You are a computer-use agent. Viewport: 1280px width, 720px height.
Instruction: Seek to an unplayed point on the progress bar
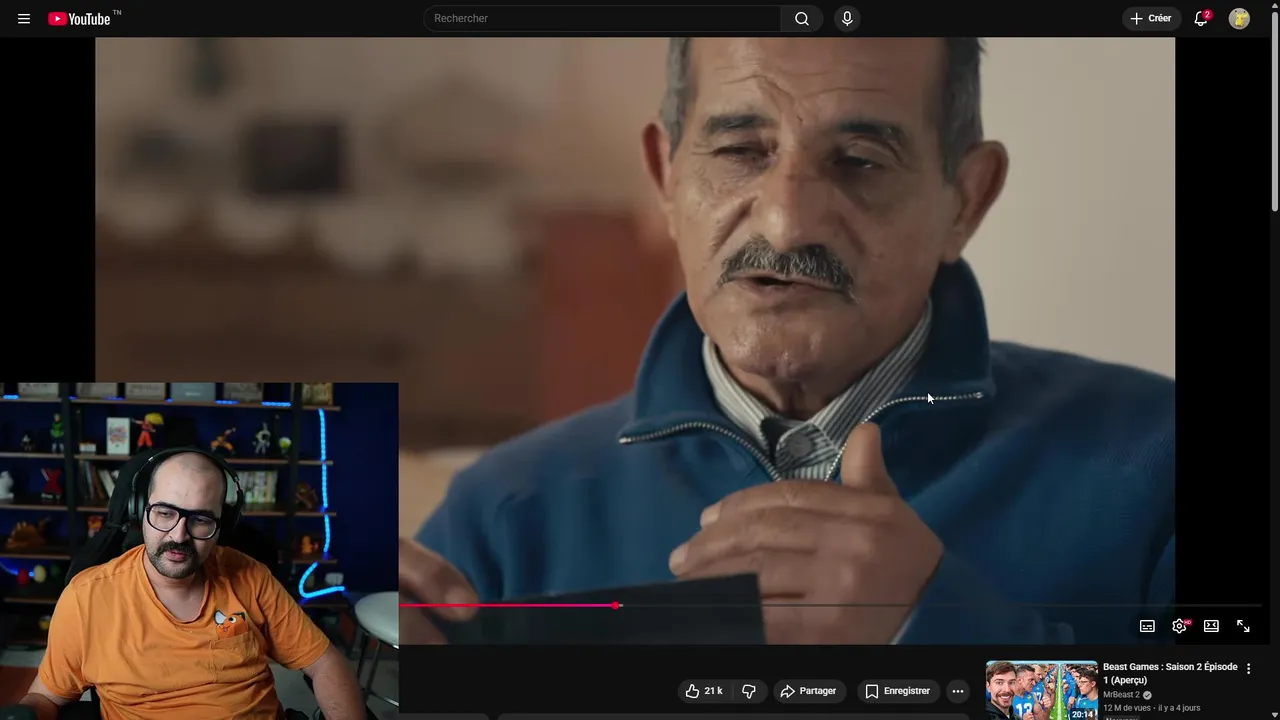click(x=940, y=605)
